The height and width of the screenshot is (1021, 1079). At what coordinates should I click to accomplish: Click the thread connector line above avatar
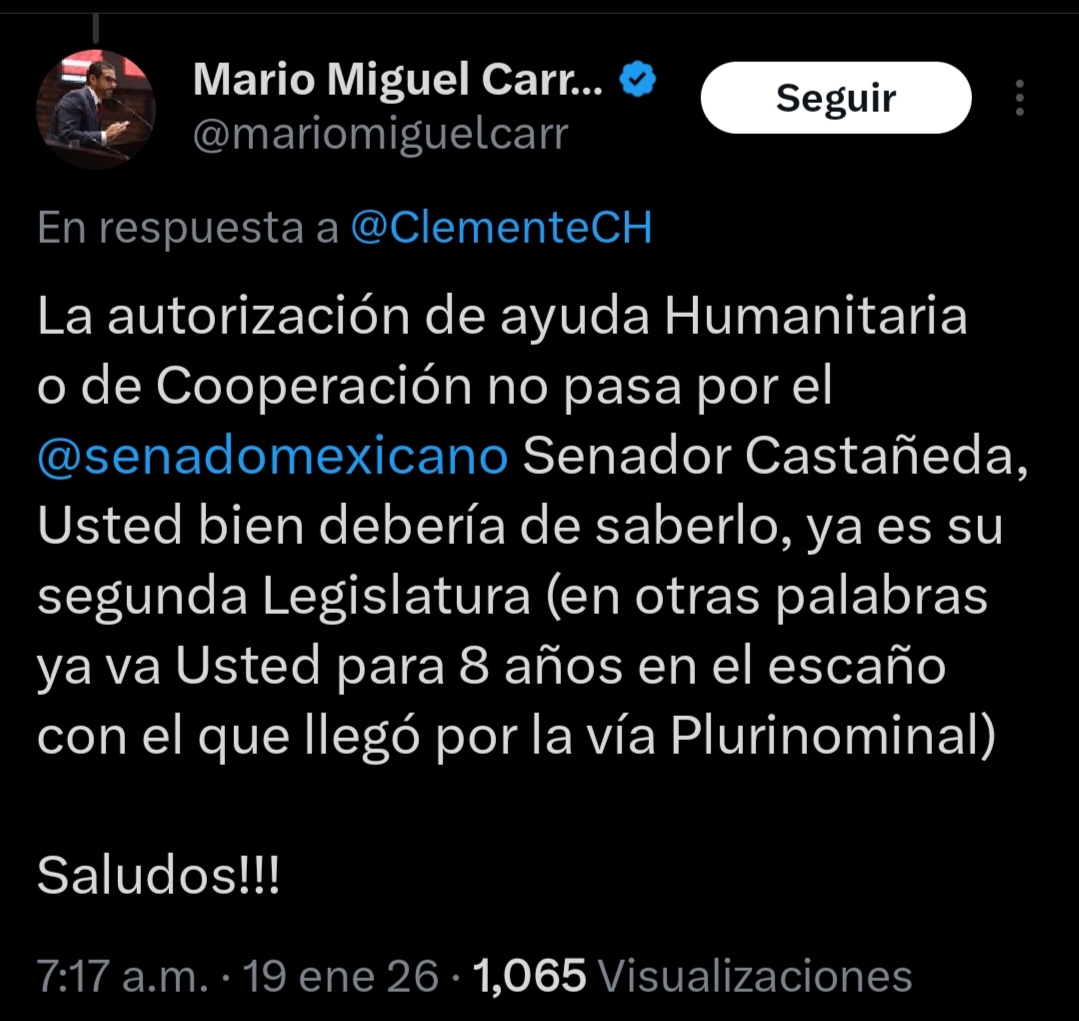[96, 29]
